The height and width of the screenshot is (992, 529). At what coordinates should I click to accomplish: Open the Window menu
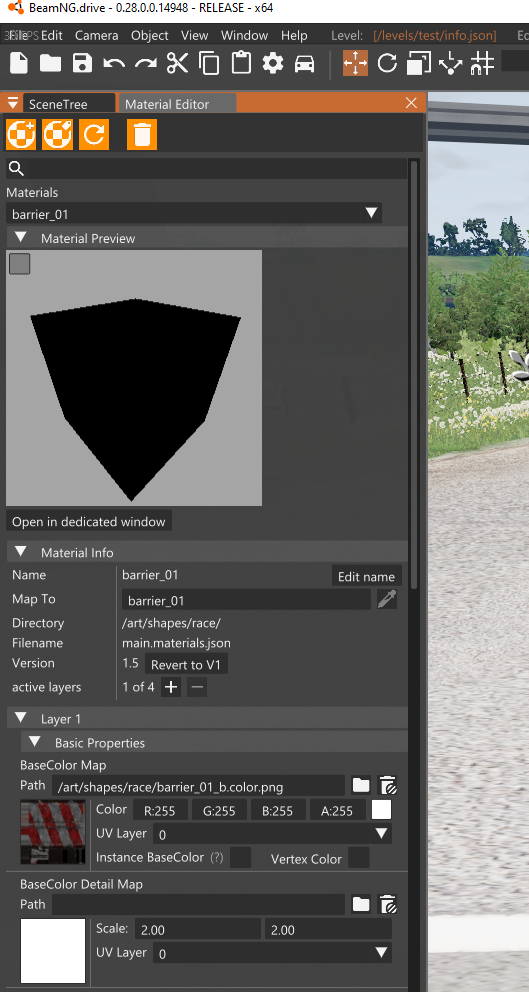[x=244, y=35]
